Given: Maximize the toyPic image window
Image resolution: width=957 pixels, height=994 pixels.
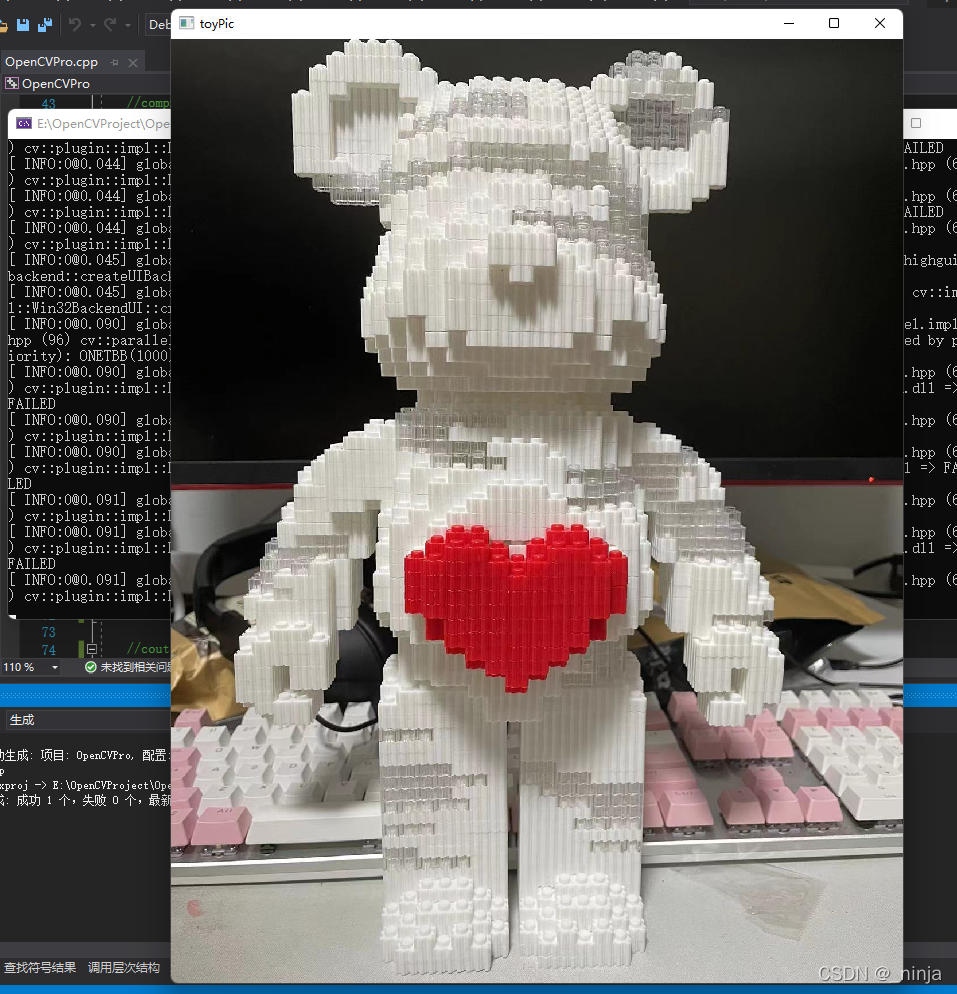Looking at the screenshot, I should pos(834,23).
